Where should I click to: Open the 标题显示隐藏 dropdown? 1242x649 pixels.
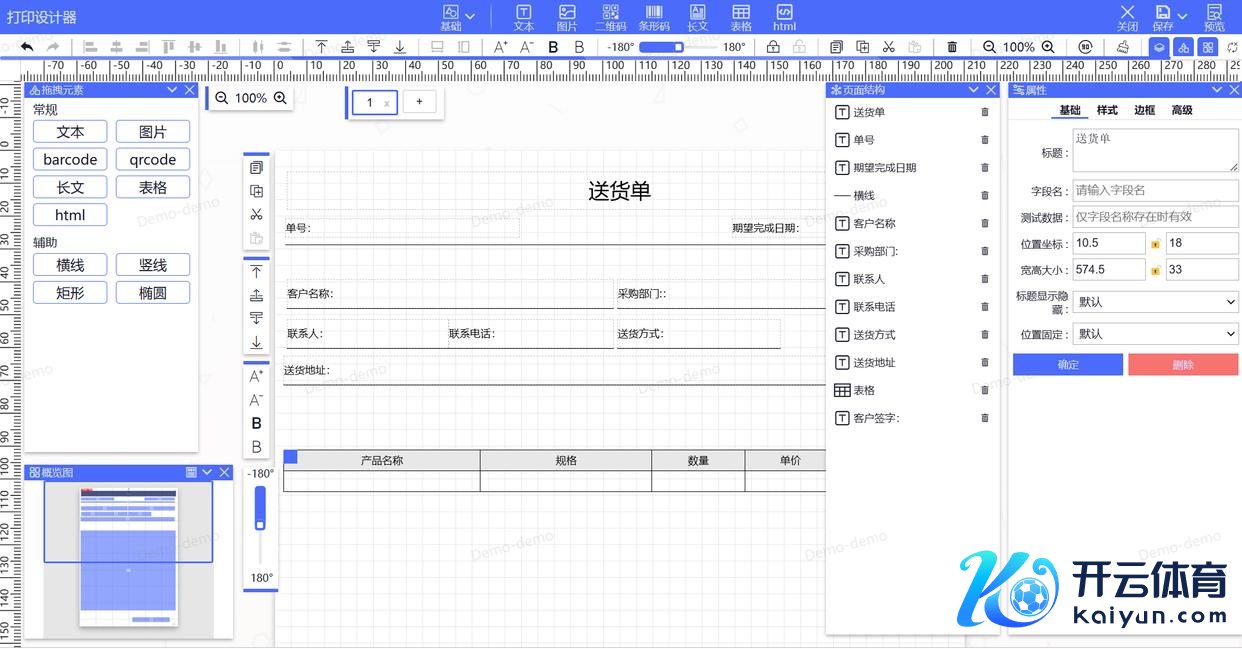point(1156,302)
